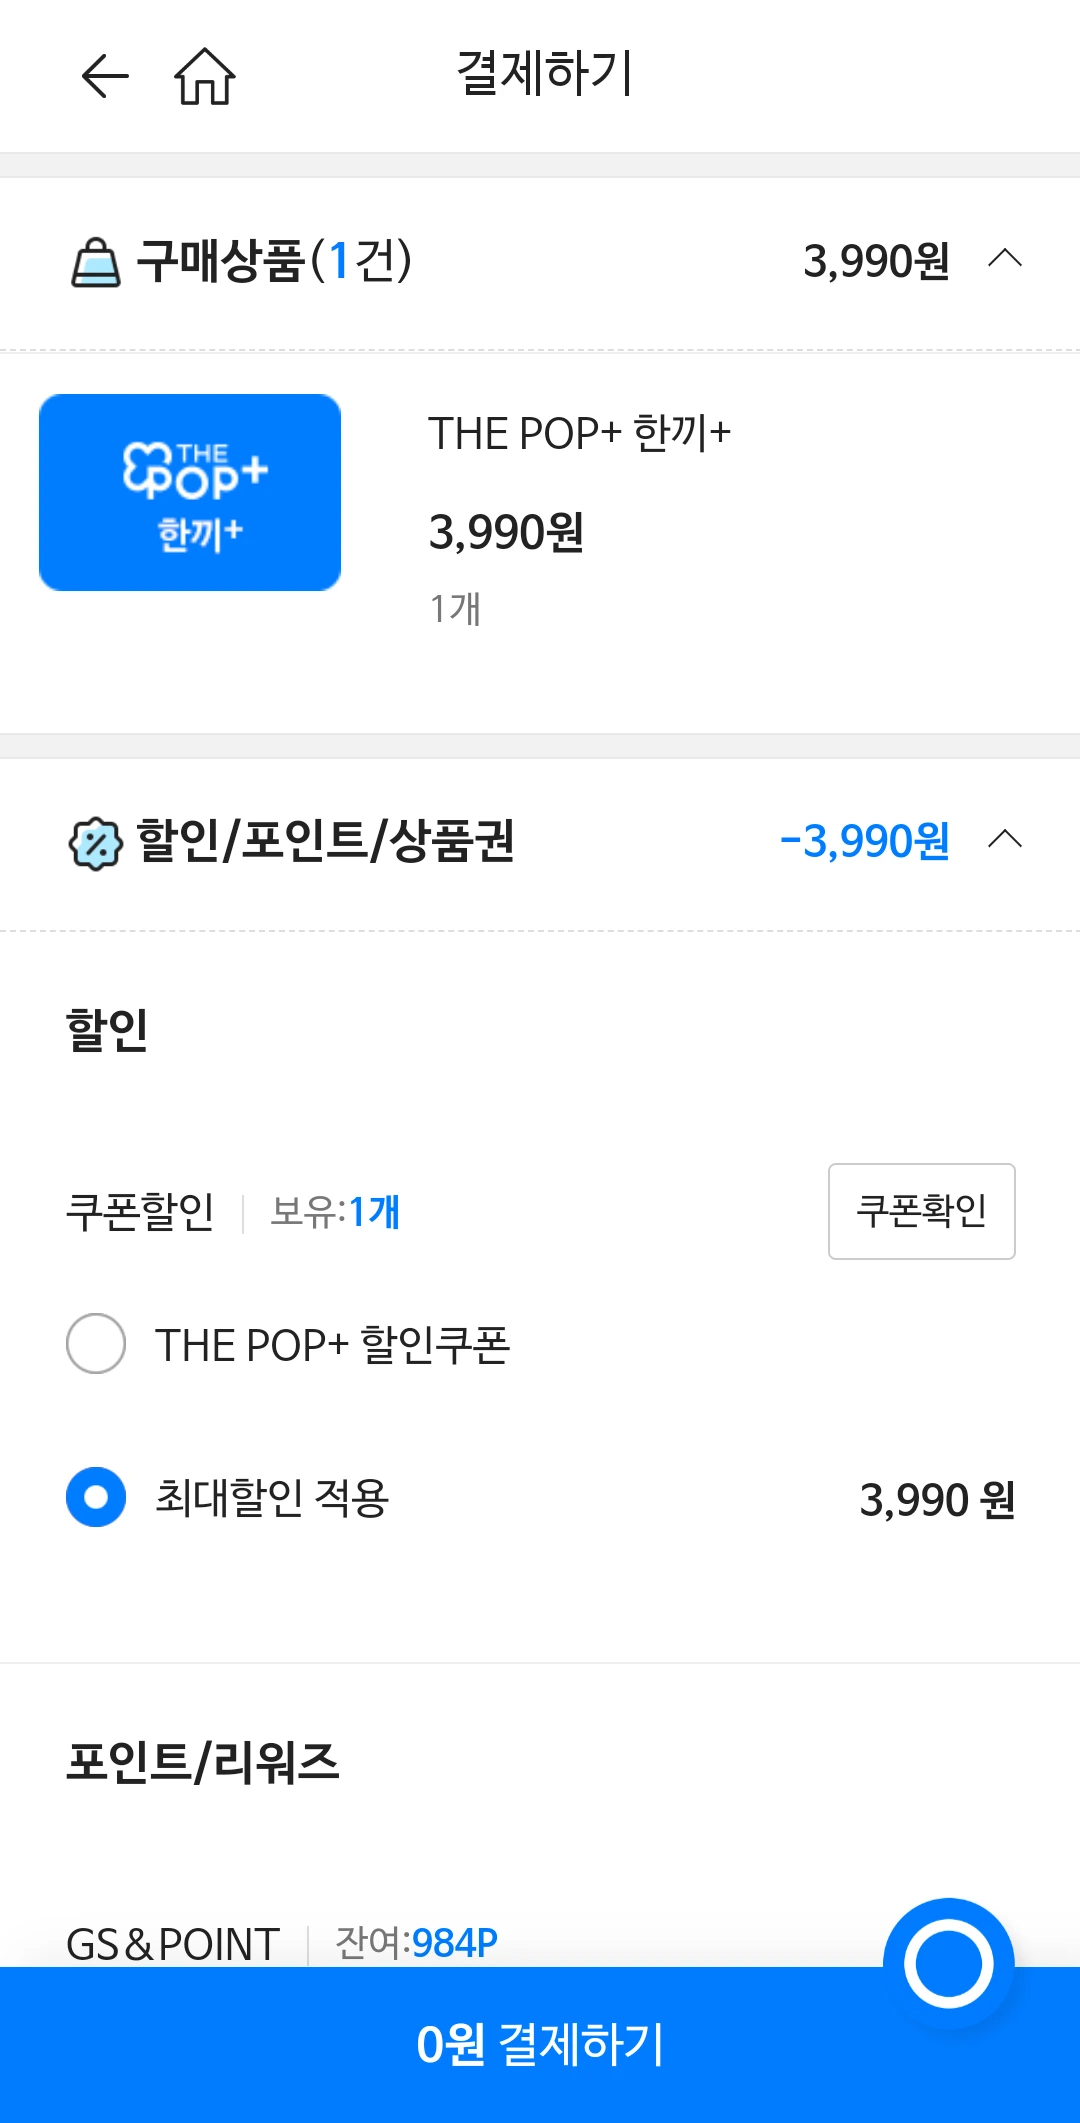Tap THE POP+ 한끼+ product image
Image resolution: width=1080 pixels, height=2123 pixels.
(190, 492)
